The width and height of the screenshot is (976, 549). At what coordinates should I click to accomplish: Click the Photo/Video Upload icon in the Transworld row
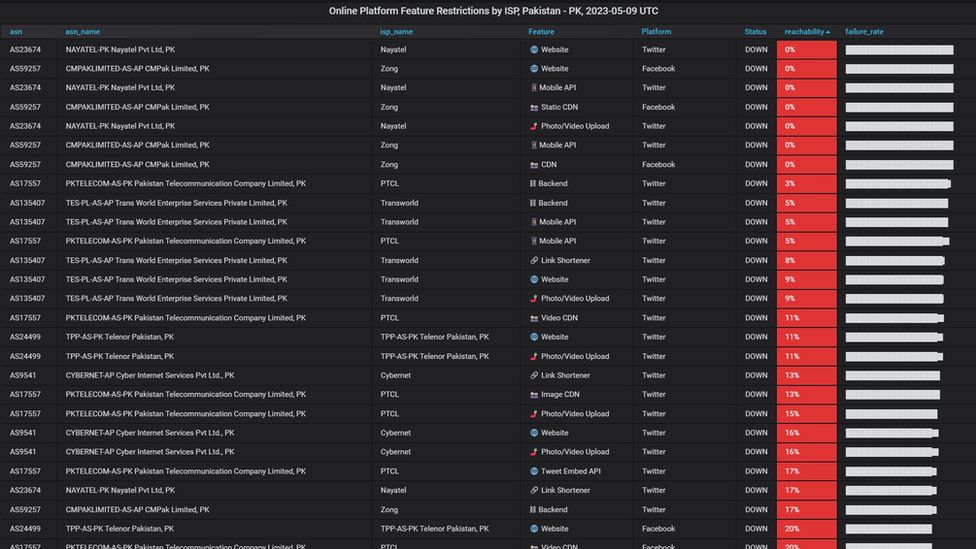tap(533, 299)
